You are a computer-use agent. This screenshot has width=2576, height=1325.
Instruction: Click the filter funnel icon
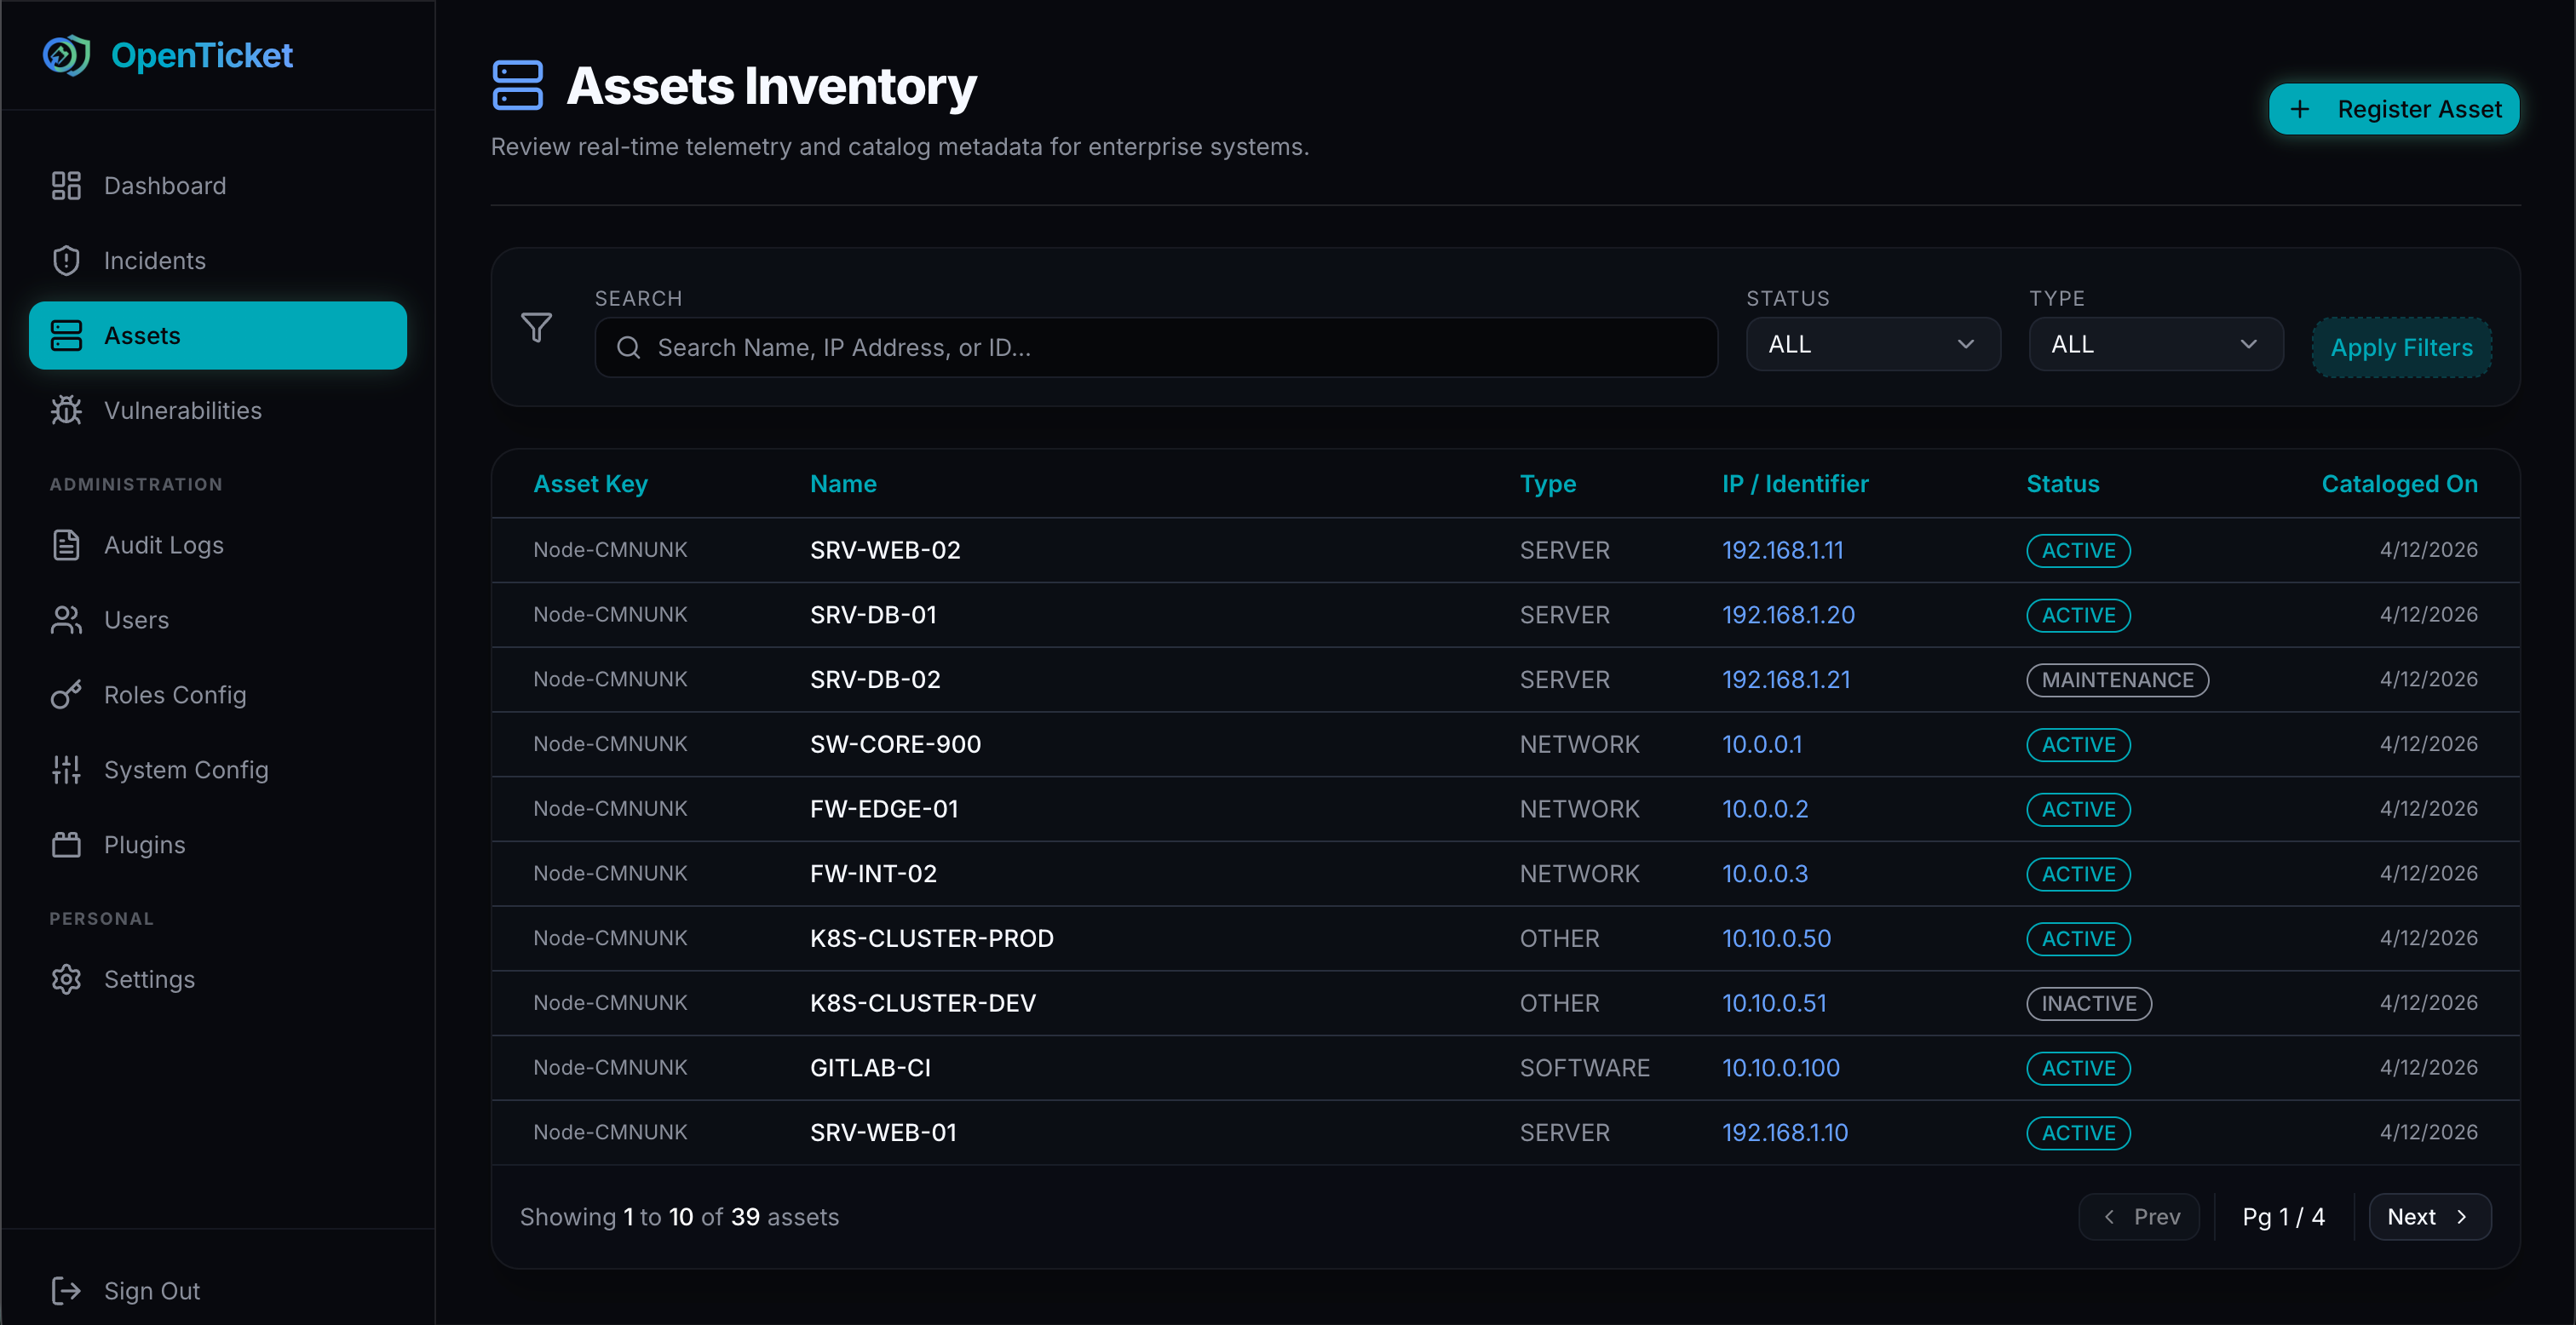coord(537,328)
